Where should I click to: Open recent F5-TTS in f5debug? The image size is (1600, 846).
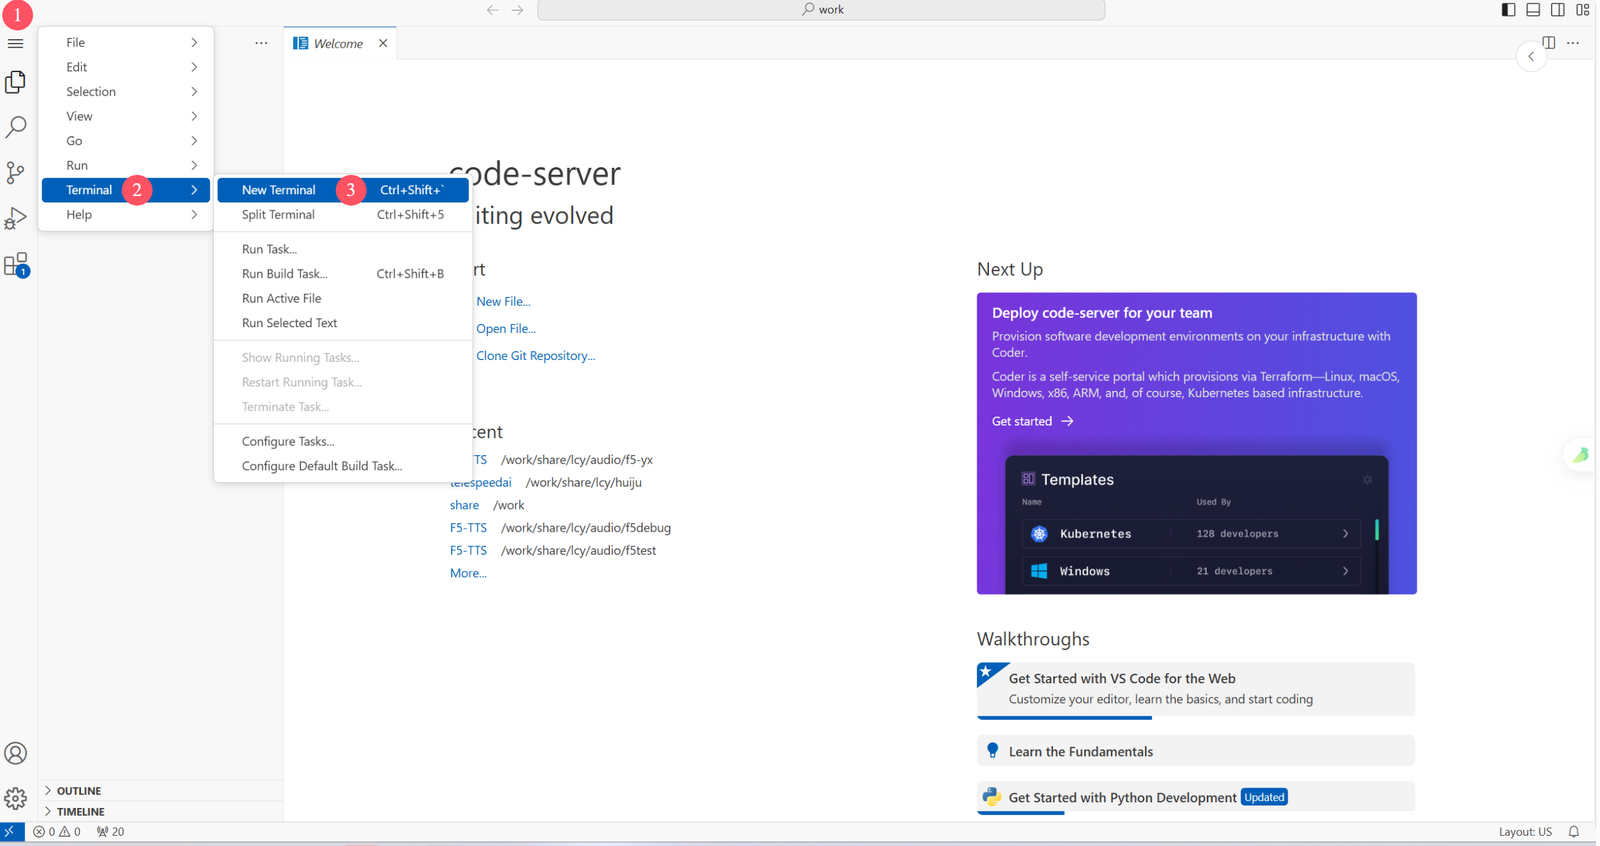[x=468, y=527]
